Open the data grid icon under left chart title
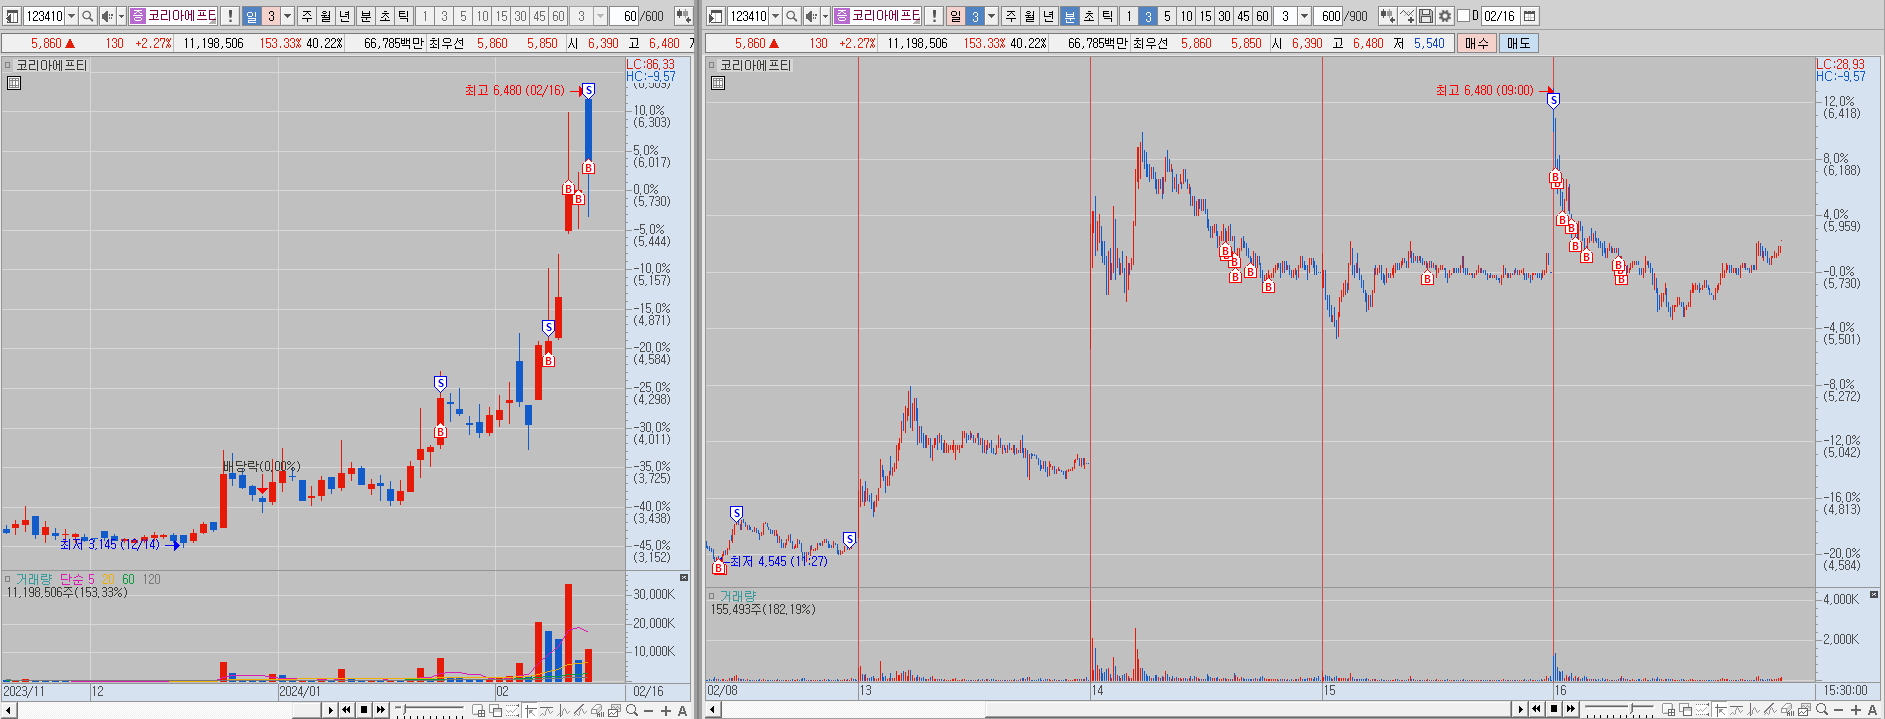 click(14, 83)
